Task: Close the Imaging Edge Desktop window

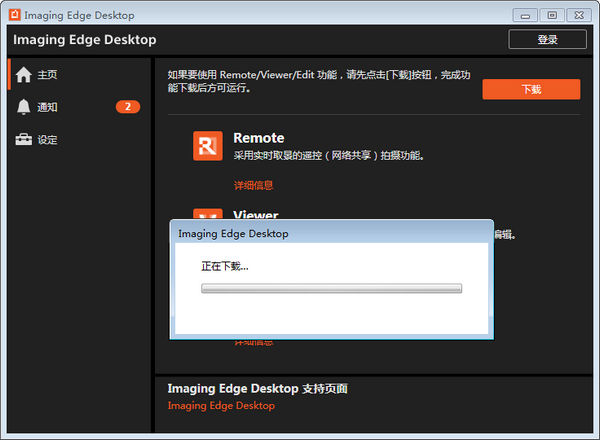Action: pyautogui.click(x=577, y=15)
